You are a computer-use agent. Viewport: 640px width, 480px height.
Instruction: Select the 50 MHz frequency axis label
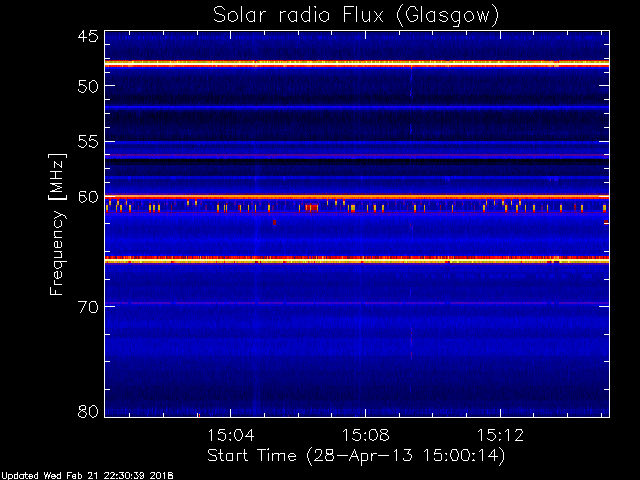coord(88,86)
